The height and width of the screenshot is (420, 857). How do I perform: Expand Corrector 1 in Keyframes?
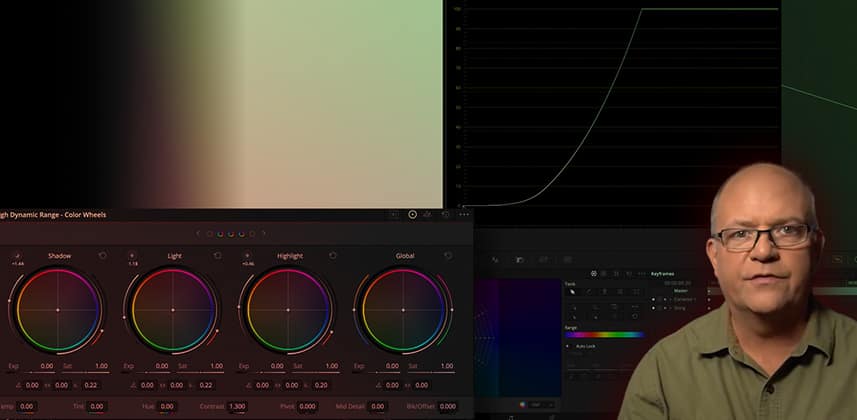pos(670,300)
